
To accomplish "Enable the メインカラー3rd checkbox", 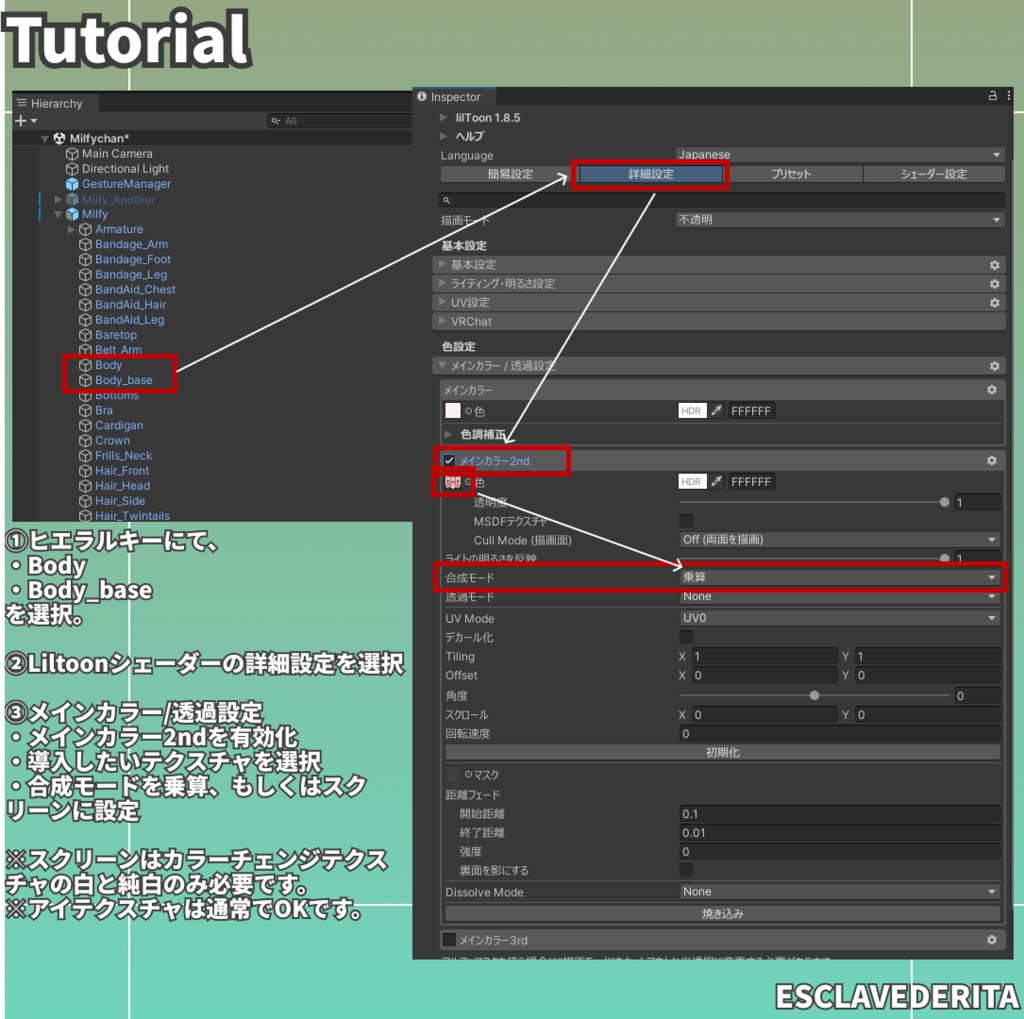I will (x=449, y=940).
